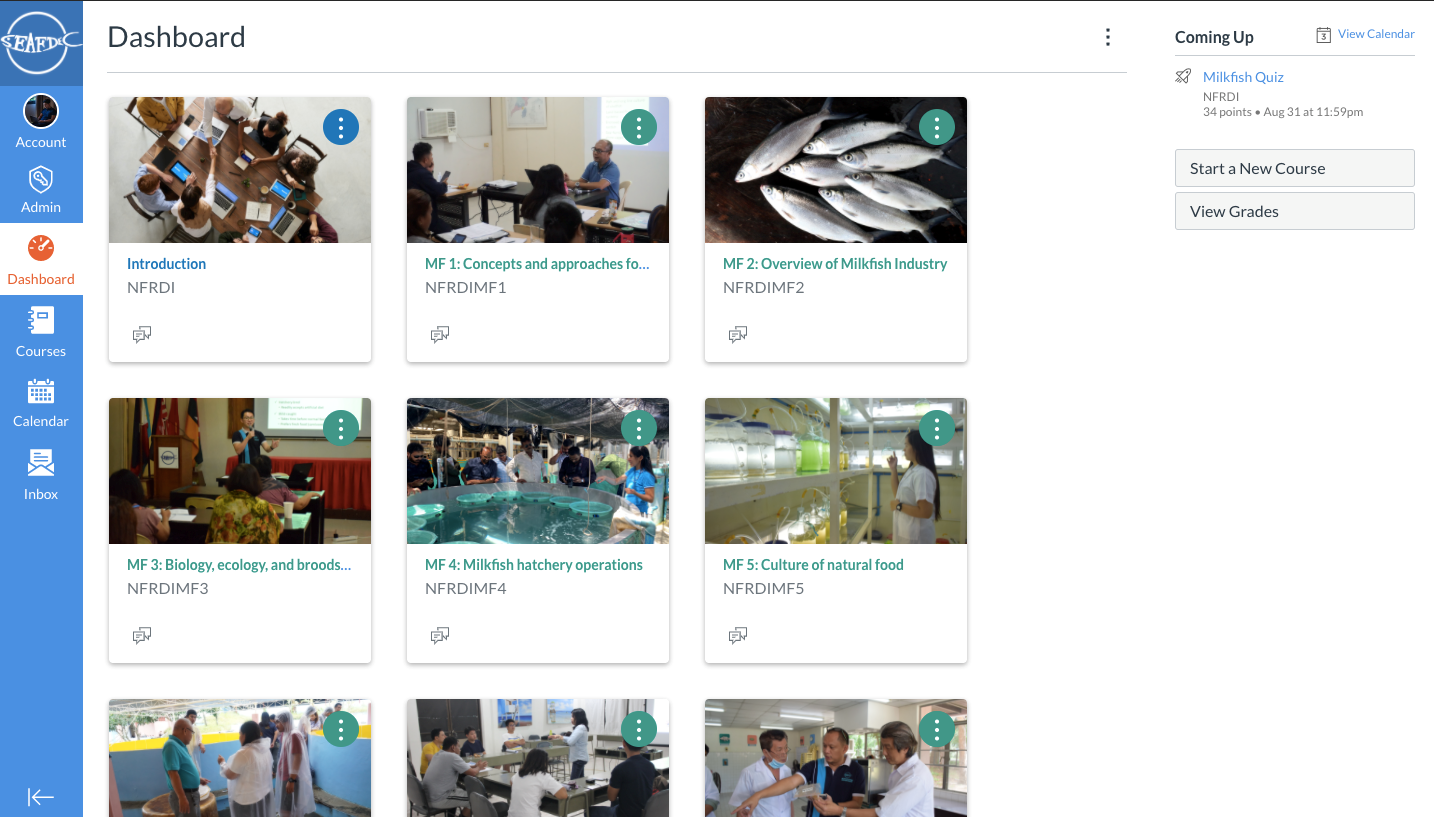
Task: Open Calendar in the global navigation
Action: tap(41, 403)
